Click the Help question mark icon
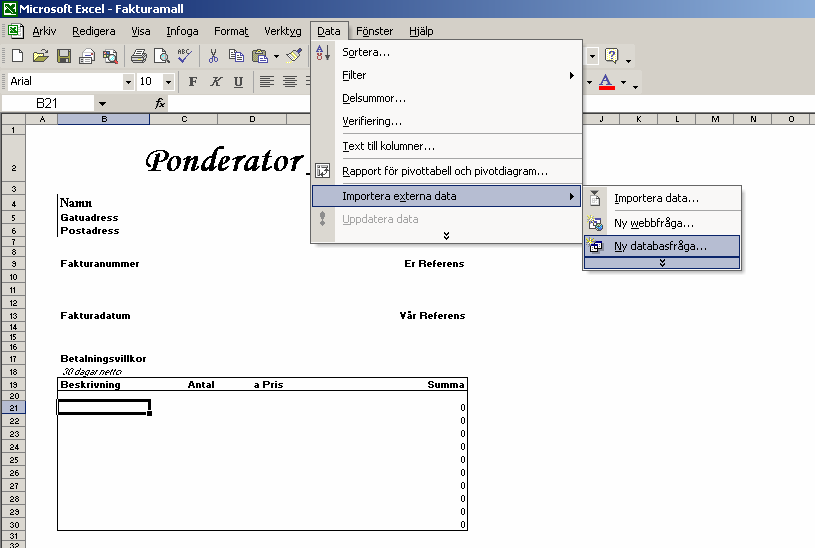 tap(612, 56)
